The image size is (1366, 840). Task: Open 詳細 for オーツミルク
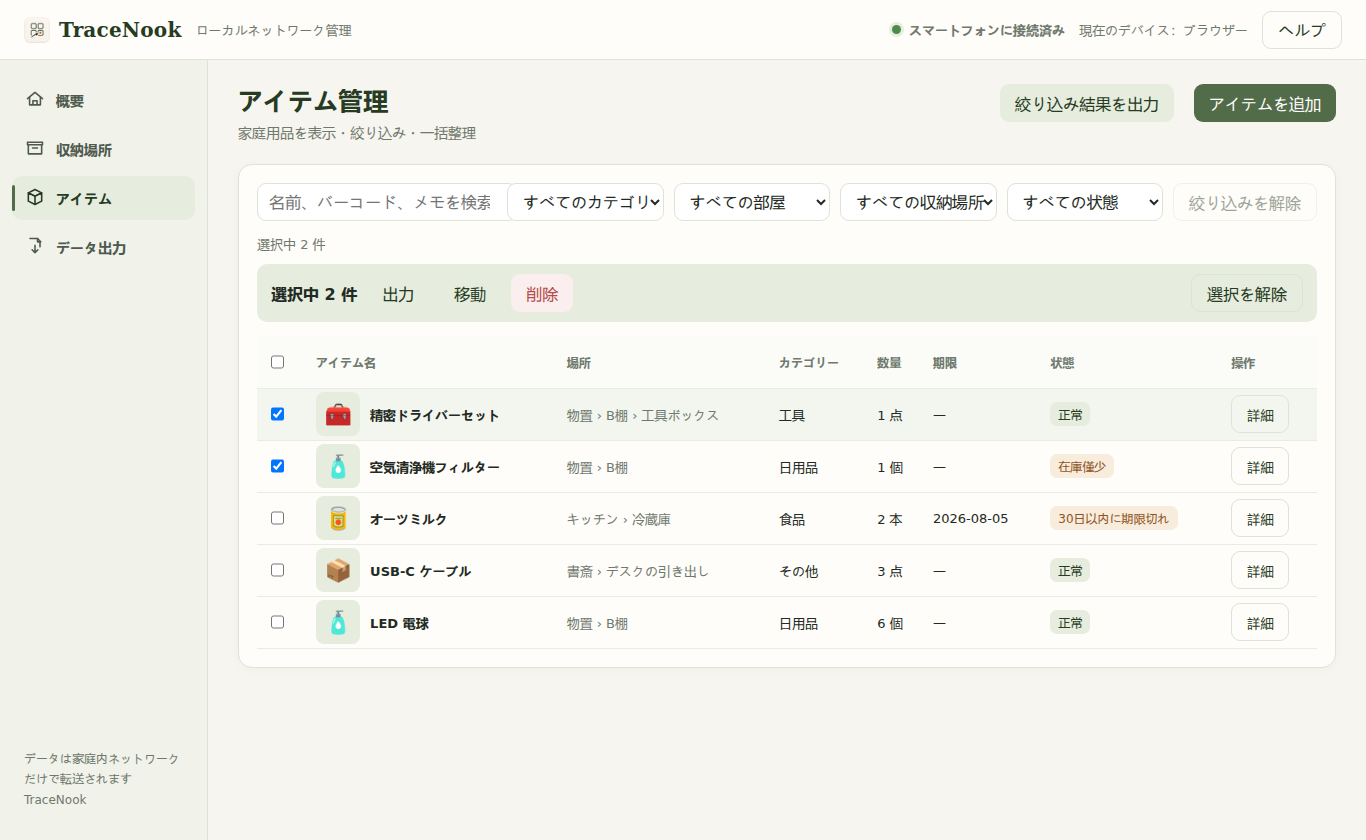pyautogui.click(x=1260, y=518)
